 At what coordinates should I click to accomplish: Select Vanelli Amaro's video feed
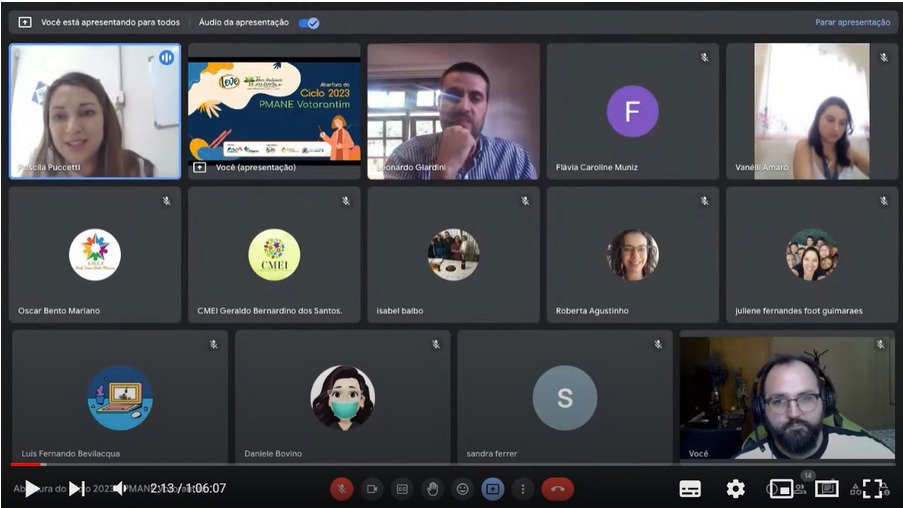click(812, 111)
